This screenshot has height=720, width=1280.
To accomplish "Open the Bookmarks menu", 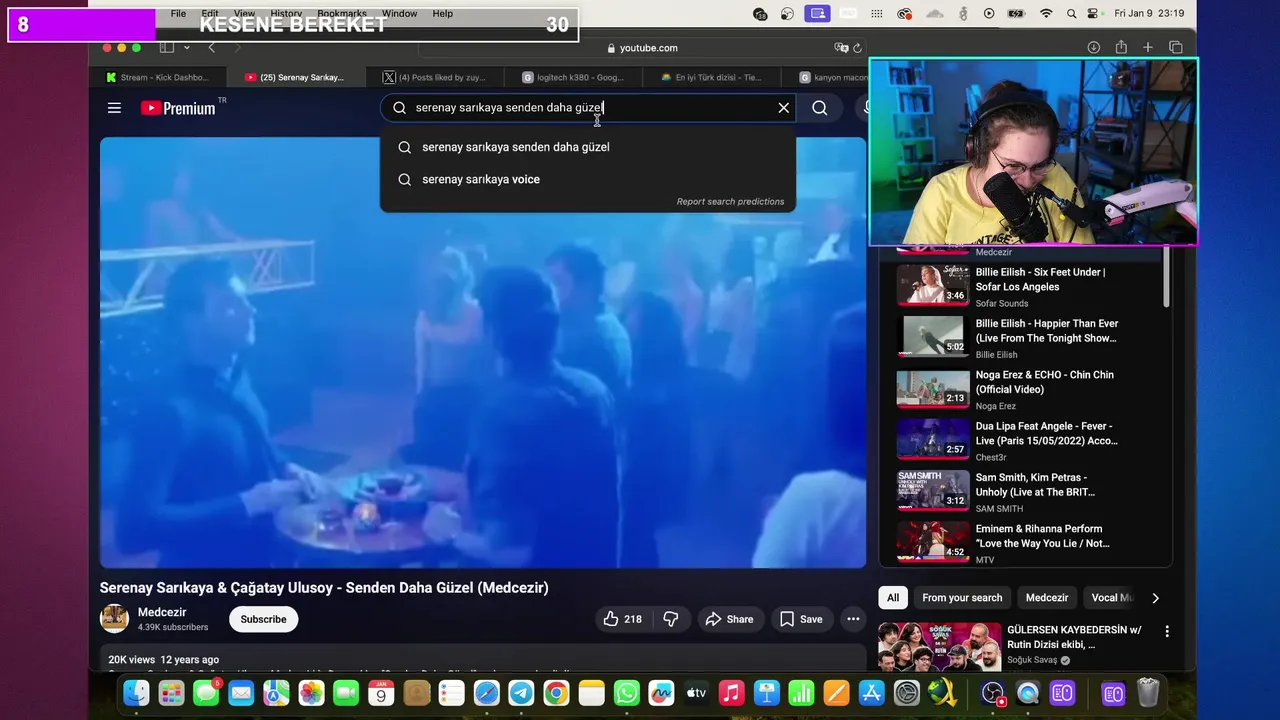I will point(342,14).
